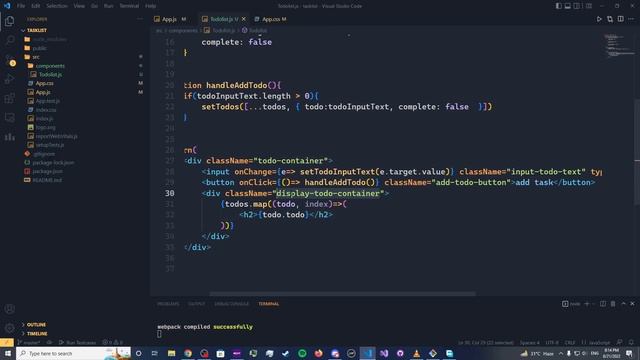
Task: Click the Run Code play icon in the editor toolbar
Action: click(599, 19)
